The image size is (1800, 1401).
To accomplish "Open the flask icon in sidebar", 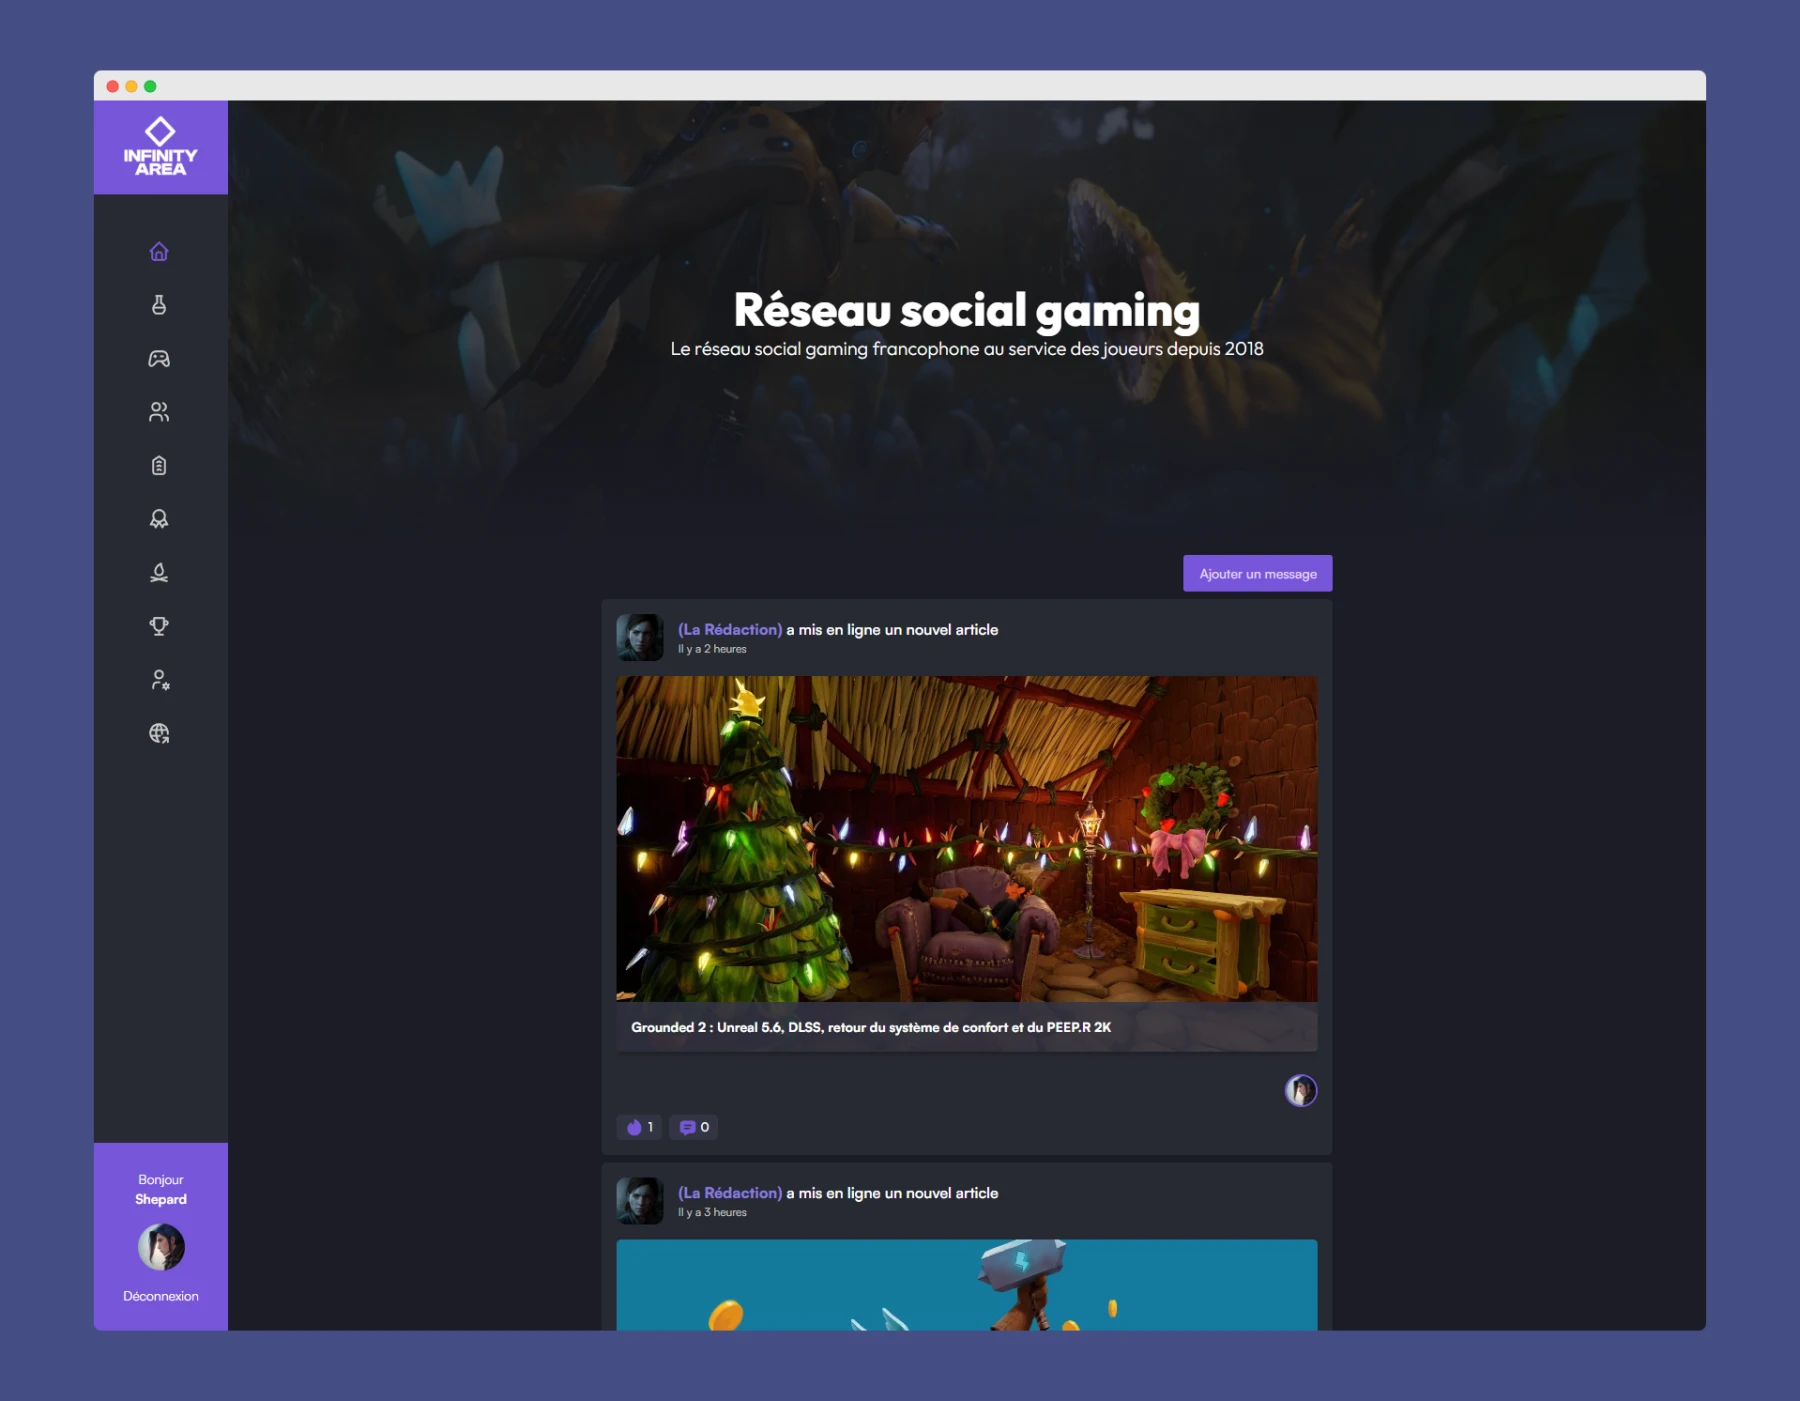I will (159, 305).
